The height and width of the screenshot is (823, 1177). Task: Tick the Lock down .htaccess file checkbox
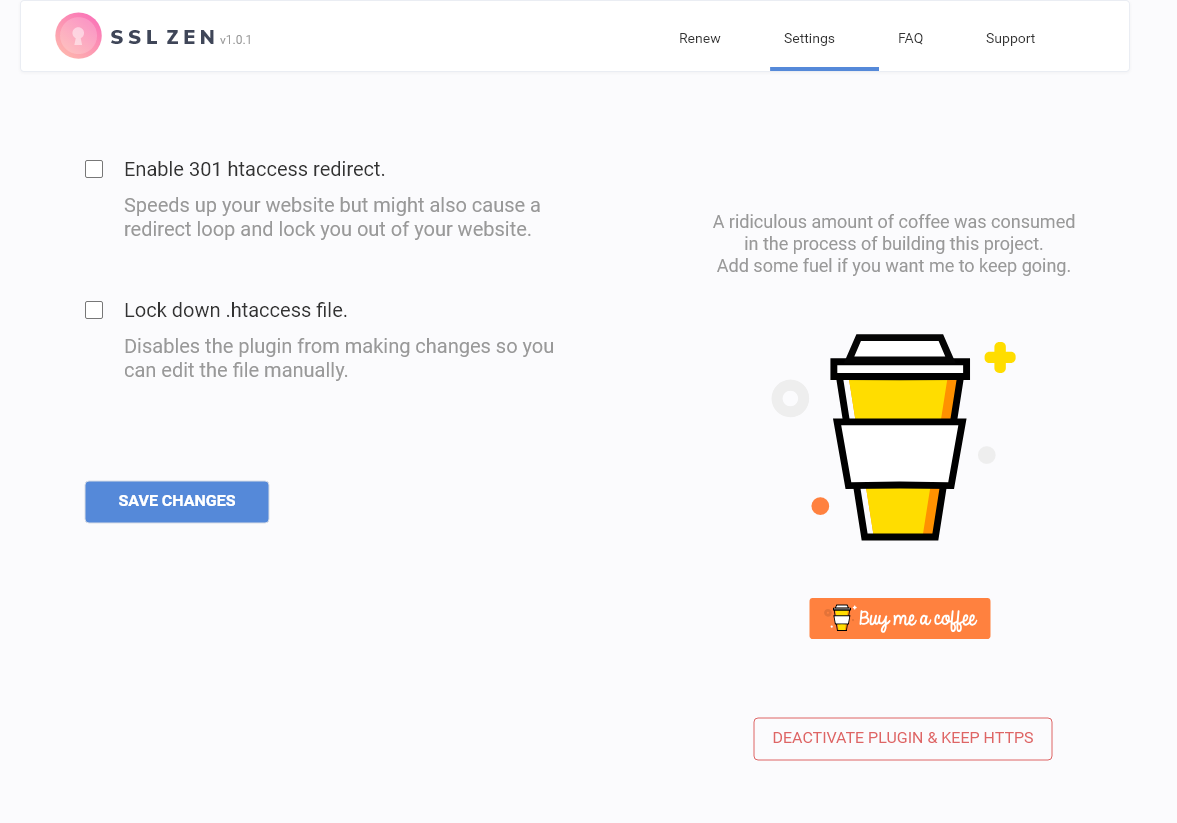pos(94,310)
